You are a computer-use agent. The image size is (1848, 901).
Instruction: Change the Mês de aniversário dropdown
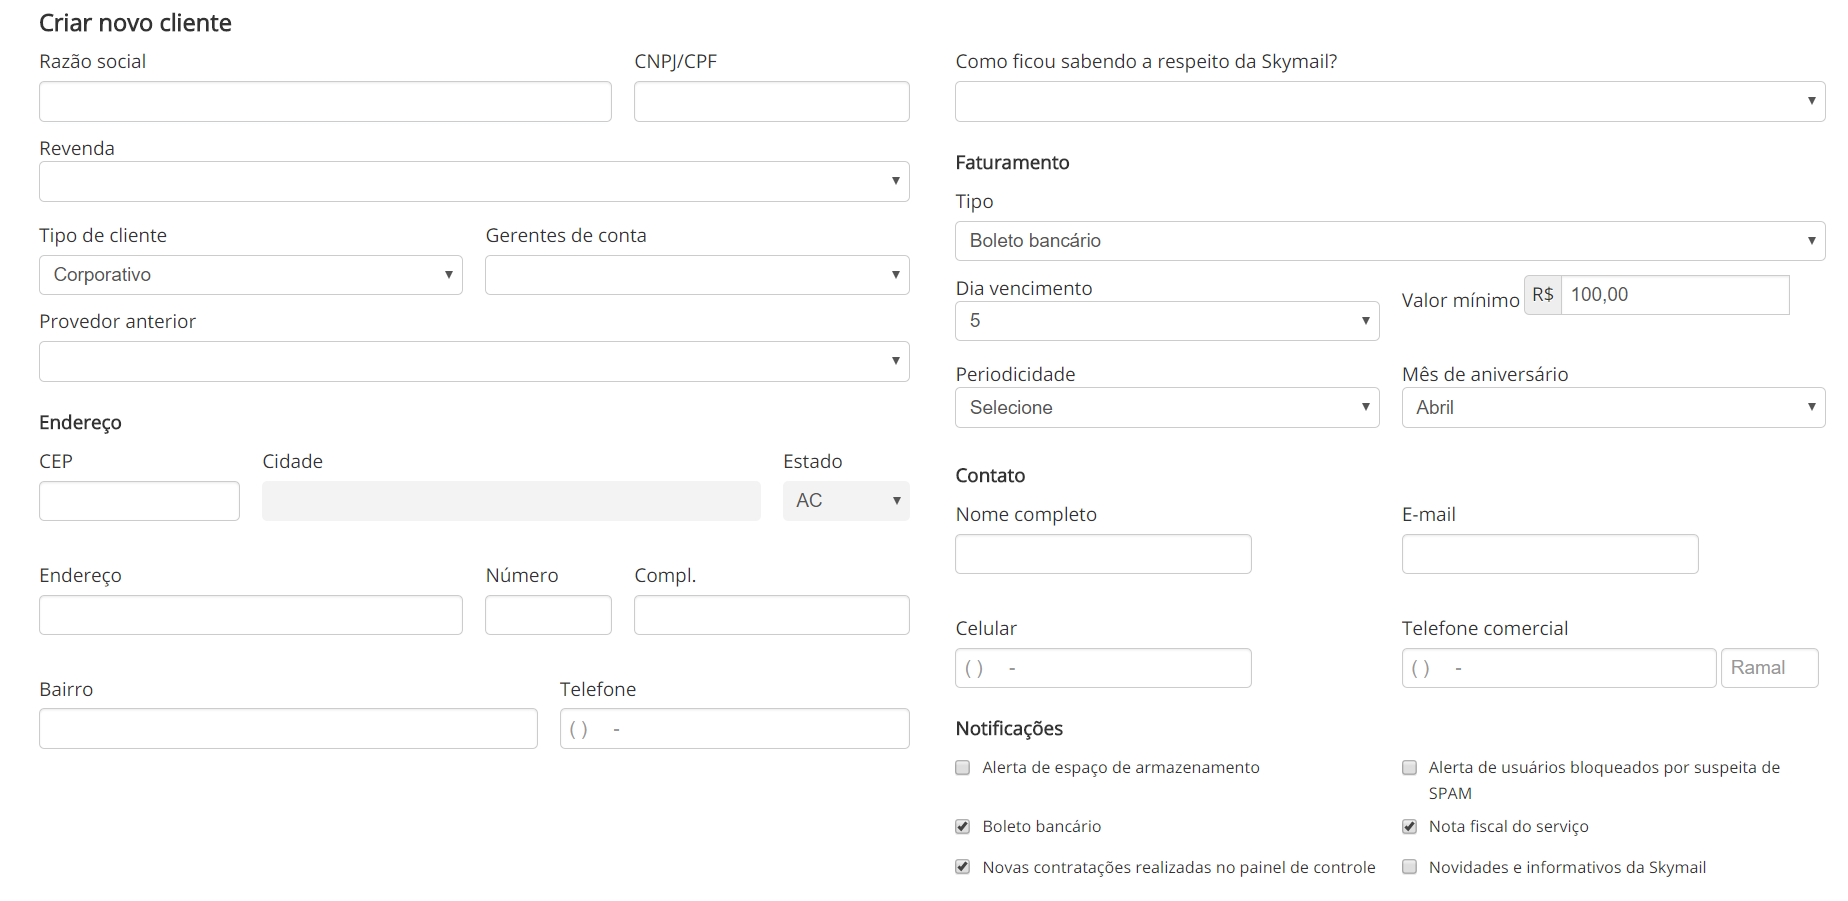coord(1612,408)
